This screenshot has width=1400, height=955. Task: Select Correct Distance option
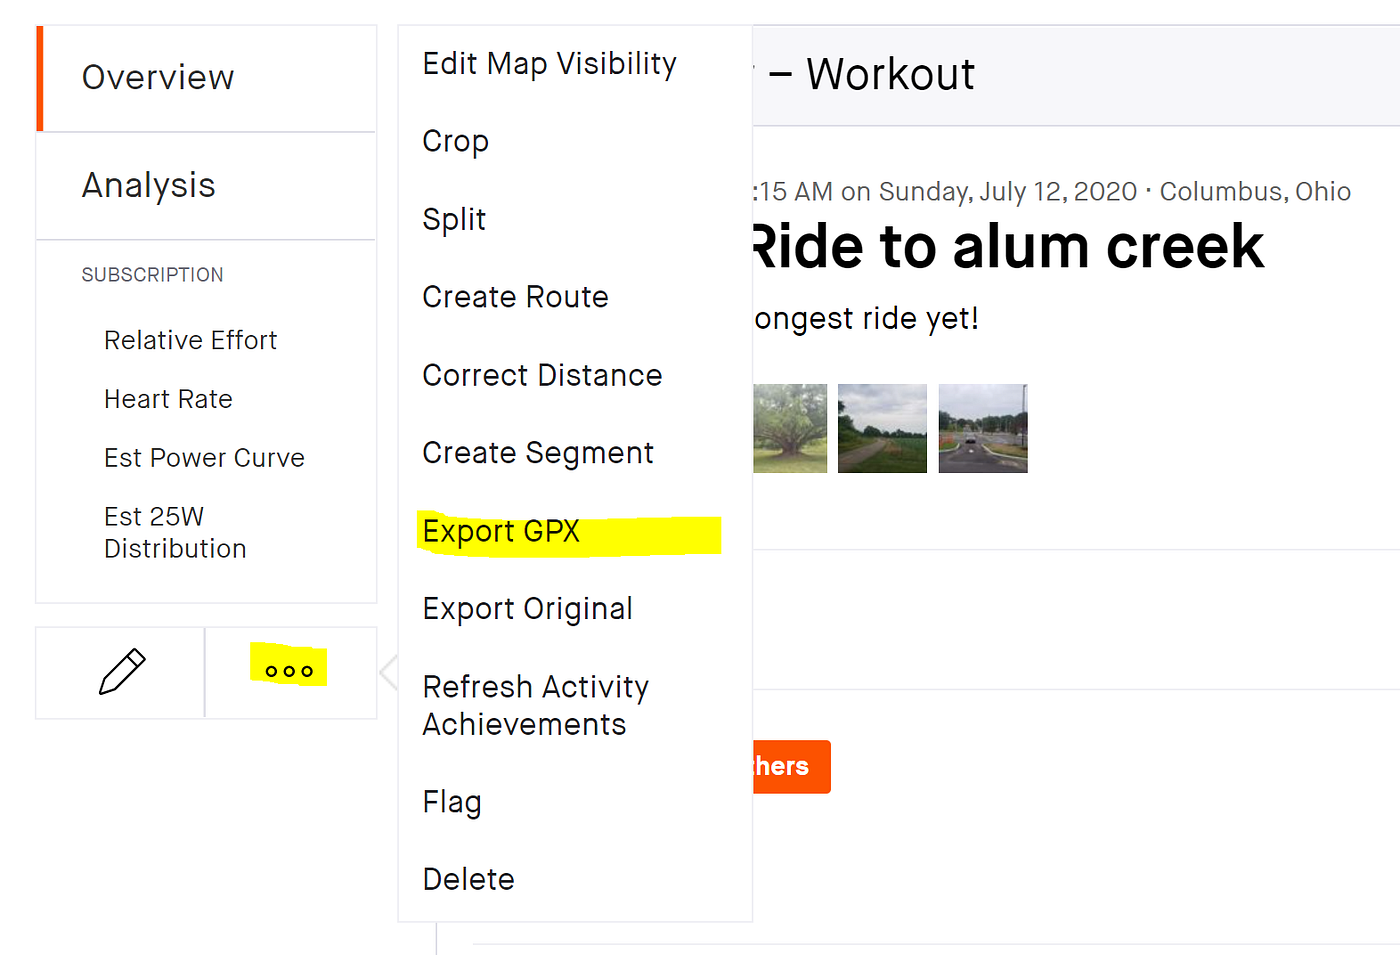542,375
